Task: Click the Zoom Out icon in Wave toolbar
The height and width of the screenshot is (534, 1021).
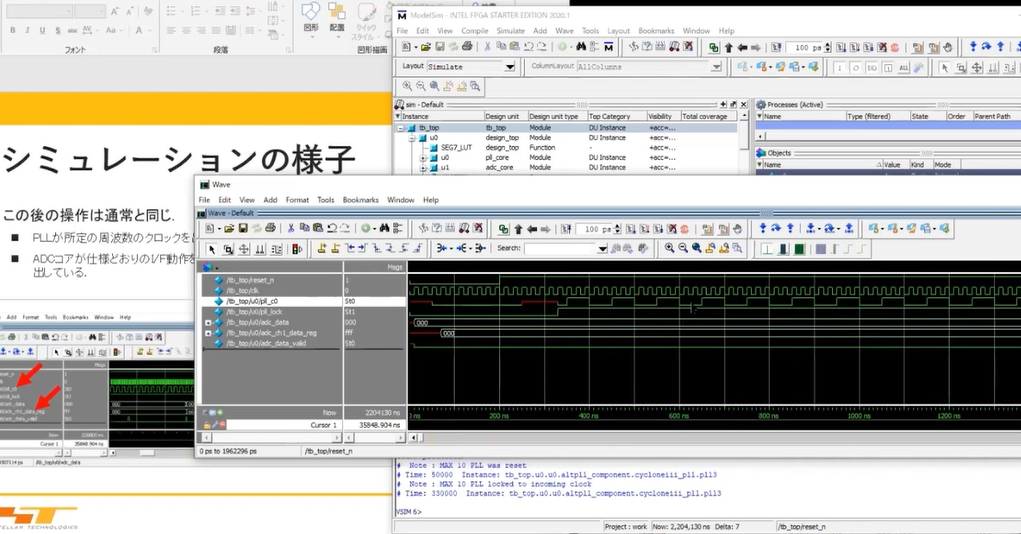Action: click(x=683, y=248)
